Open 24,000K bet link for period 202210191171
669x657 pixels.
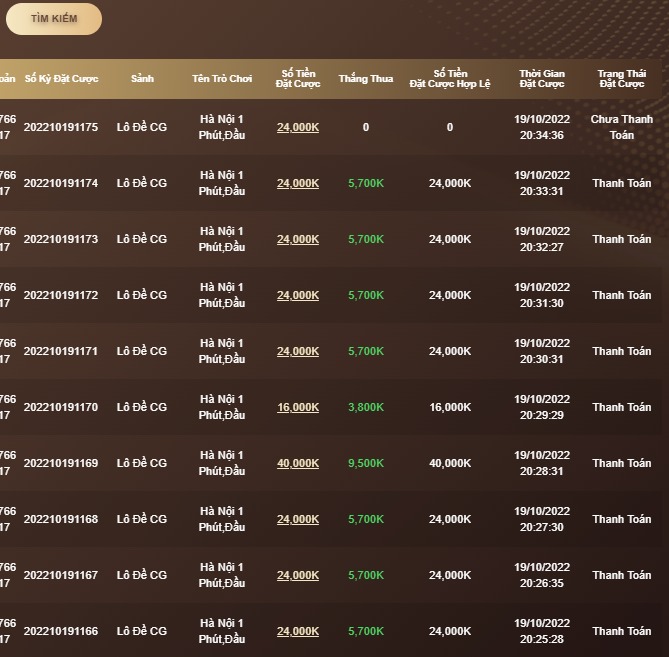pos(298,352)
